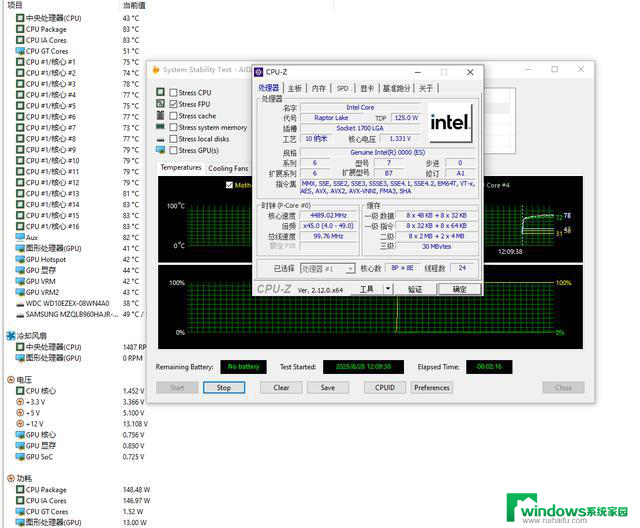Enable the Stress CPU checkbox

point(173,93)
